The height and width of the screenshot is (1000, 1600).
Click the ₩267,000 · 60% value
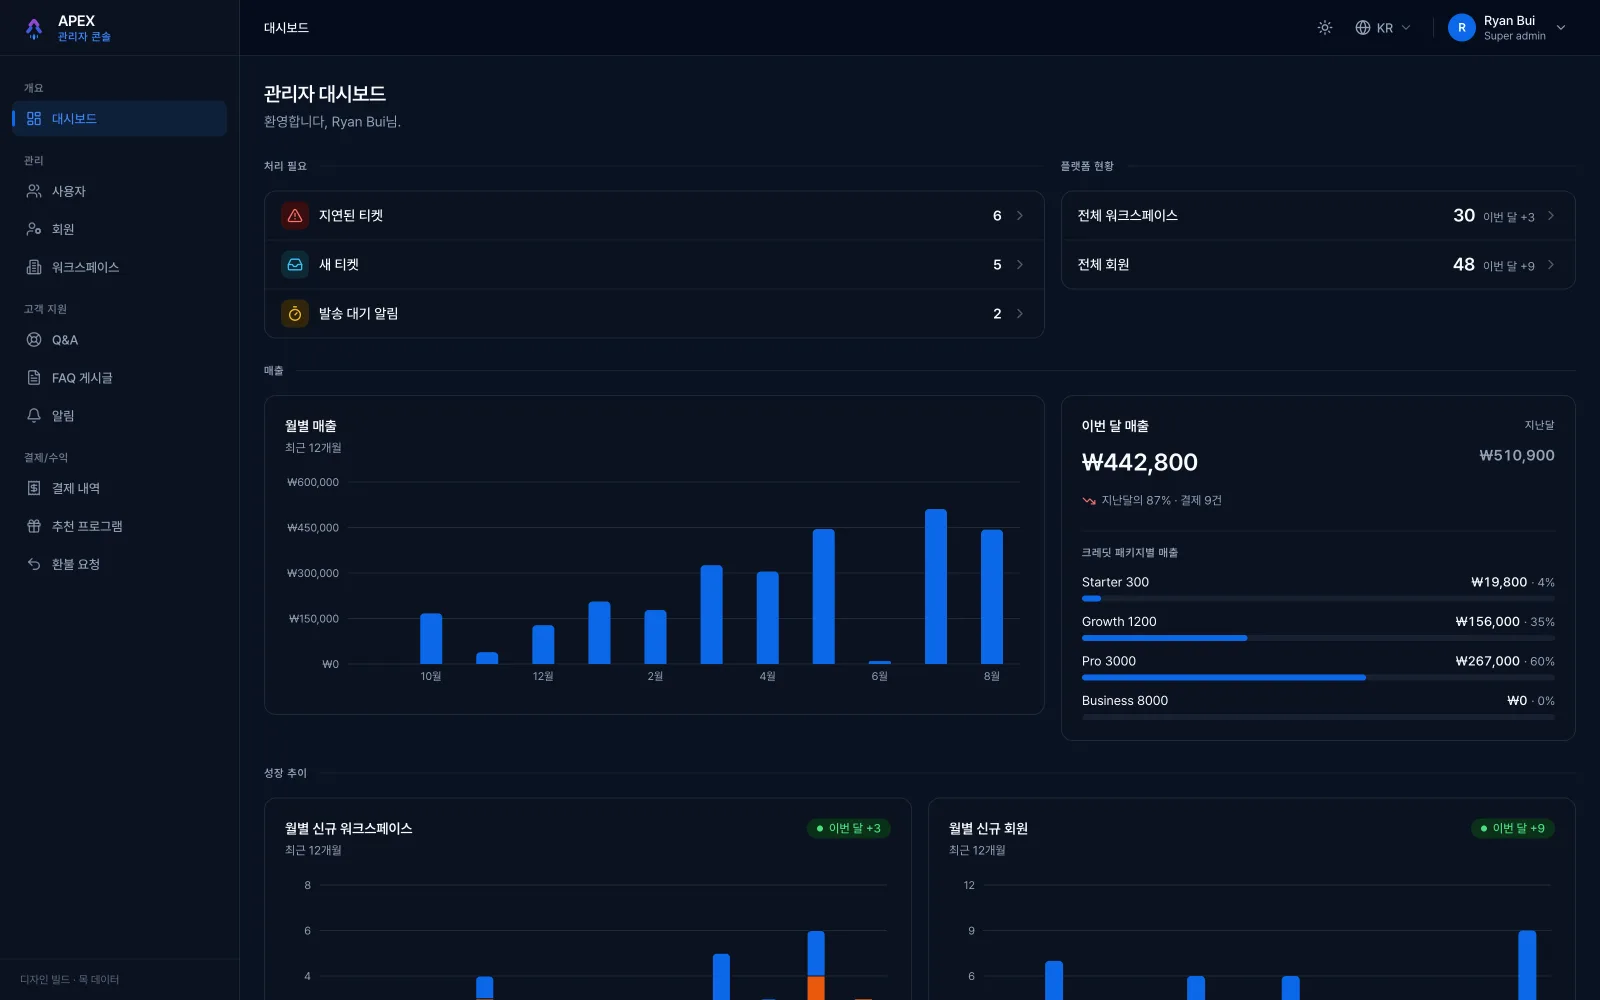click(x=1505, y=661)
